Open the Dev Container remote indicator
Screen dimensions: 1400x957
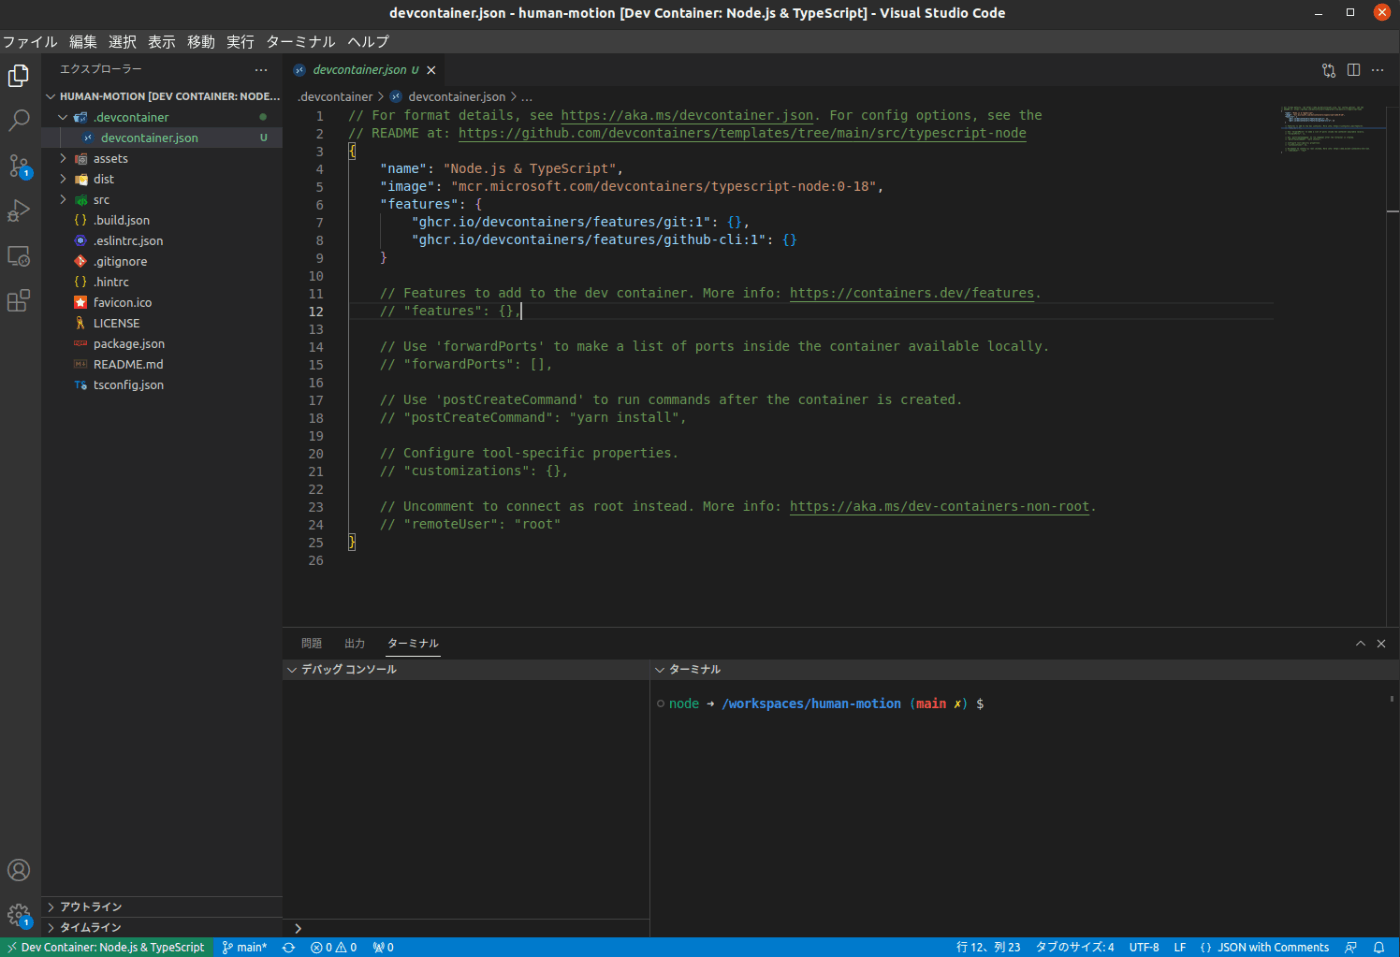(x=107, y=947)
